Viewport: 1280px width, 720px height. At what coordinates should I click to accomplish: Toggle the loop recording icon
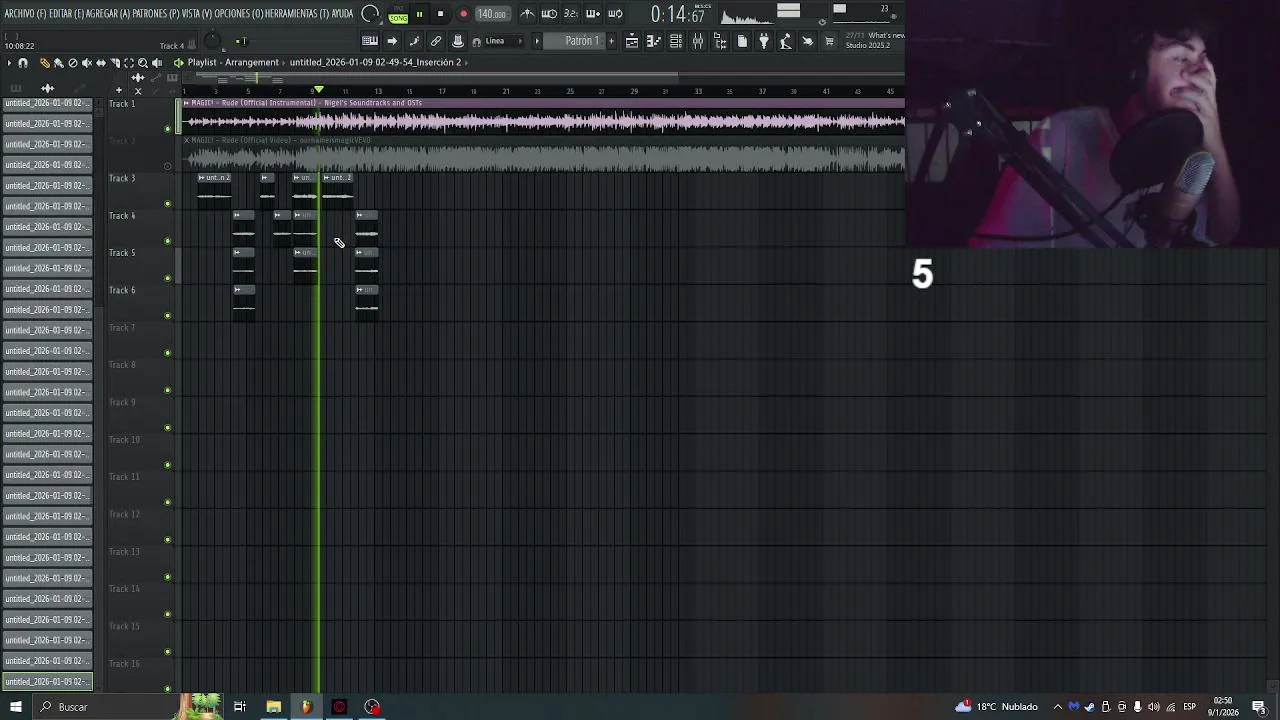tap(615, 14)
